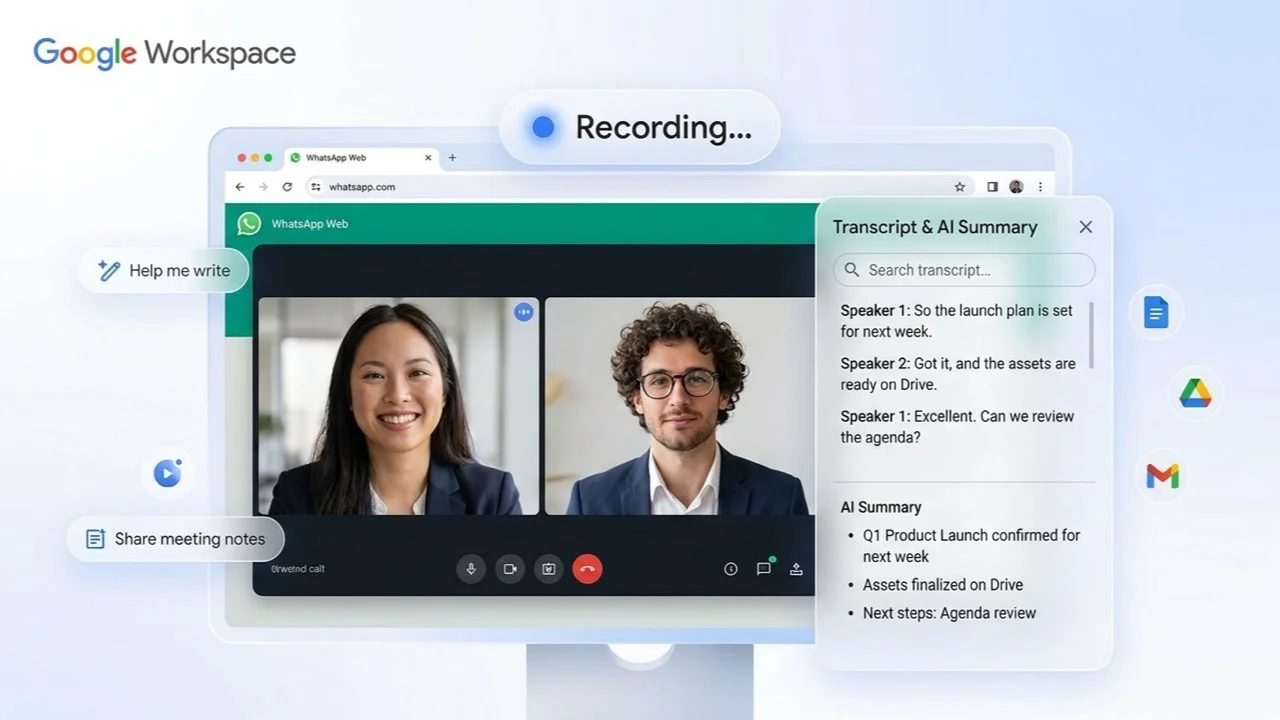Toggle the camera in the call
Screen dimensions: 1280x720
pyautogui.click(x=510, y=569)
